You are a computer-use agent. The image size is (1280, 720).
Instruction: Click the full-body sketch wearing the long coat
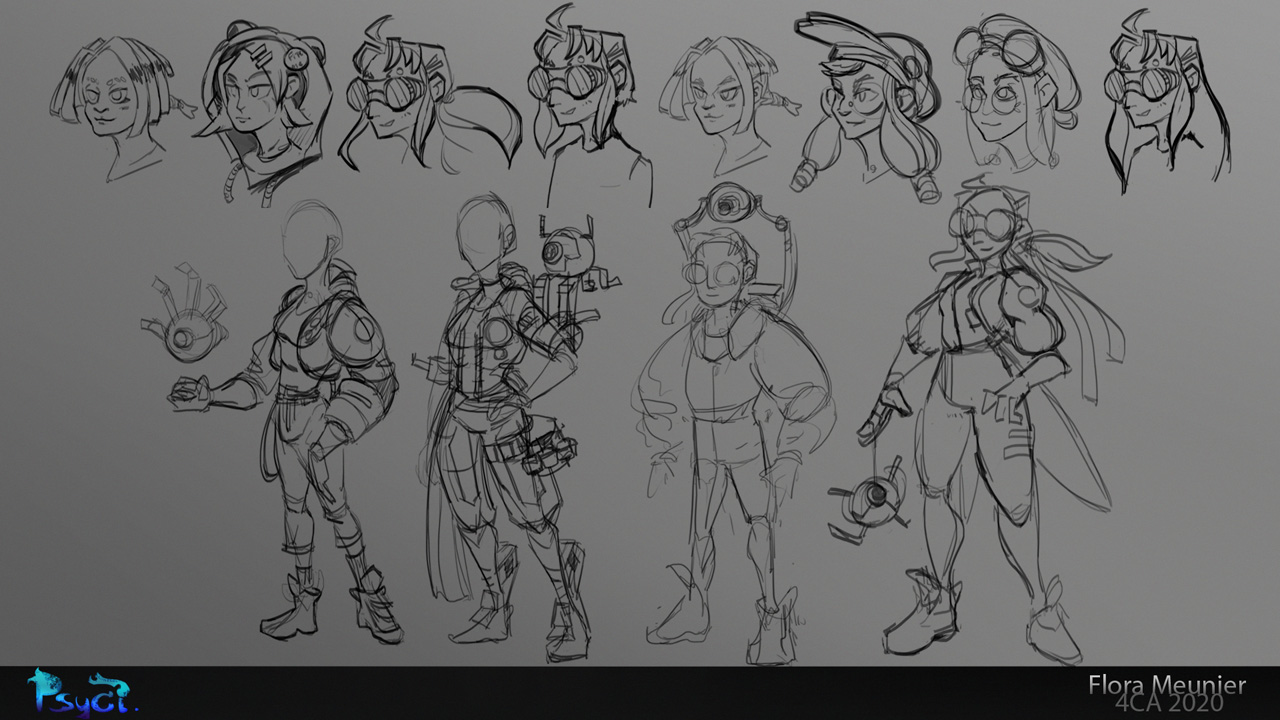[508, 428]
